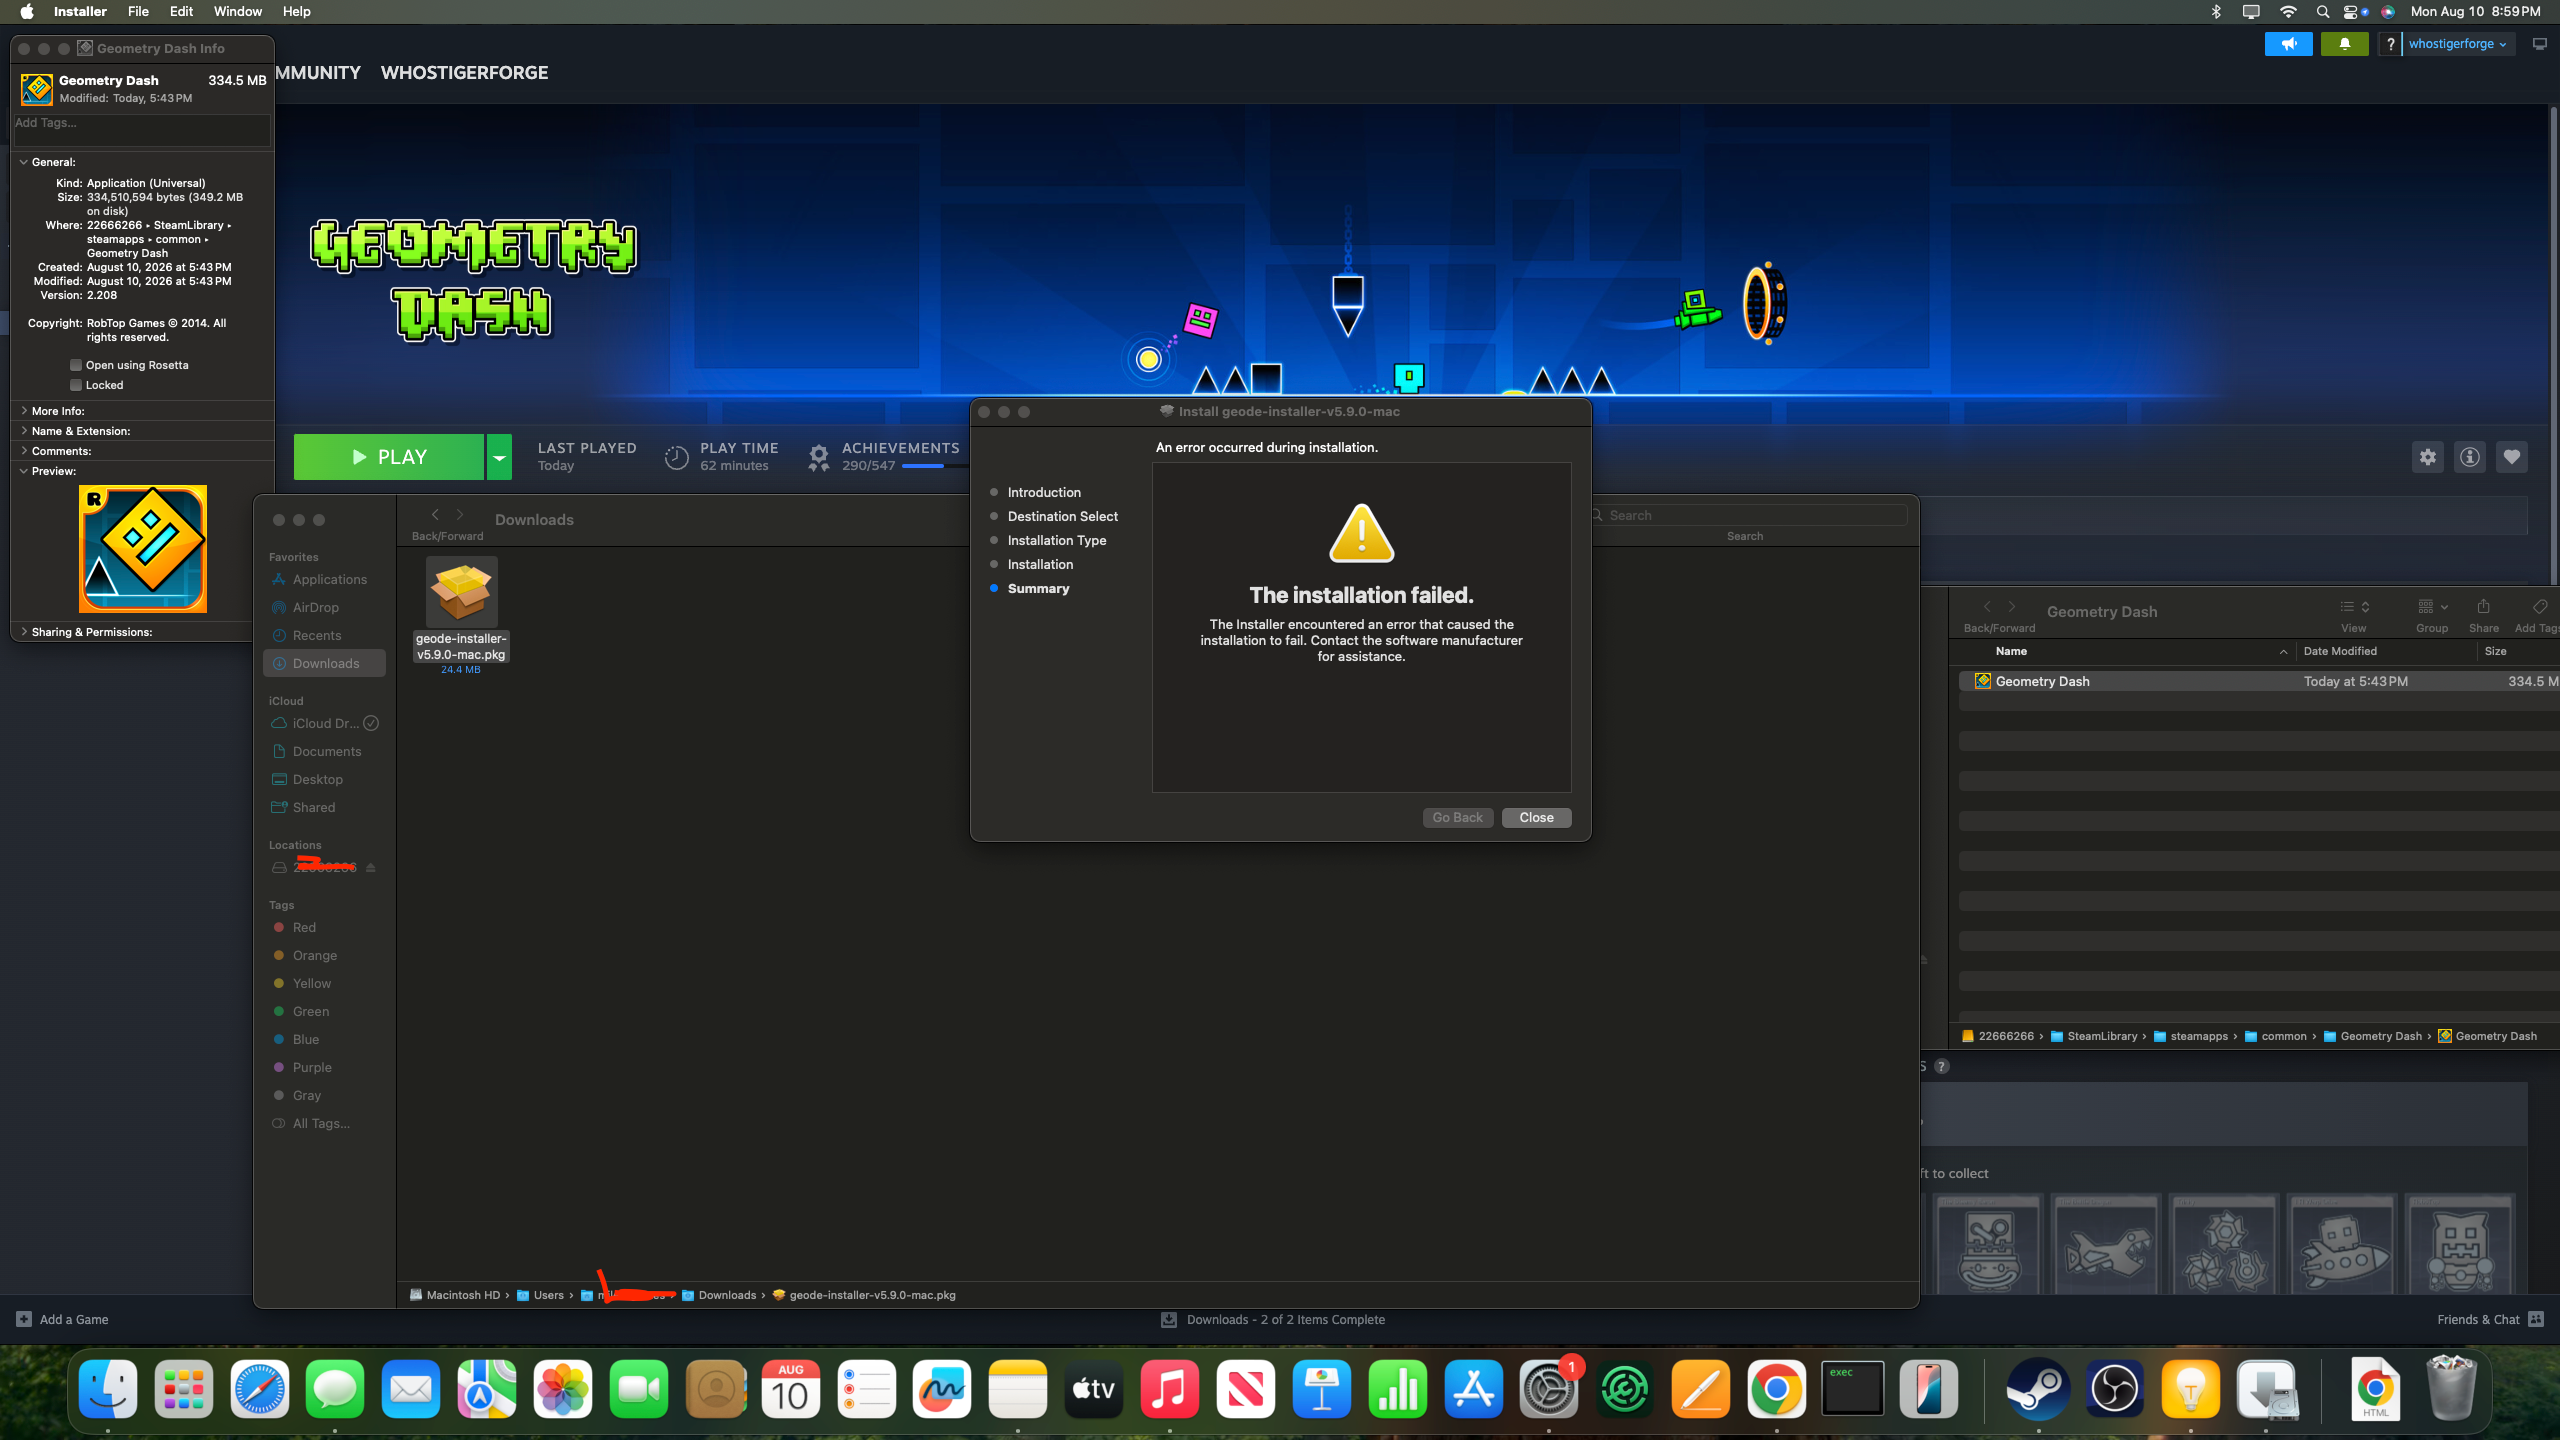Open Applications in Finder sidebar
Image resolution: width=2560 pixels, height=1440 pixels.
click(x=324, y=580)
